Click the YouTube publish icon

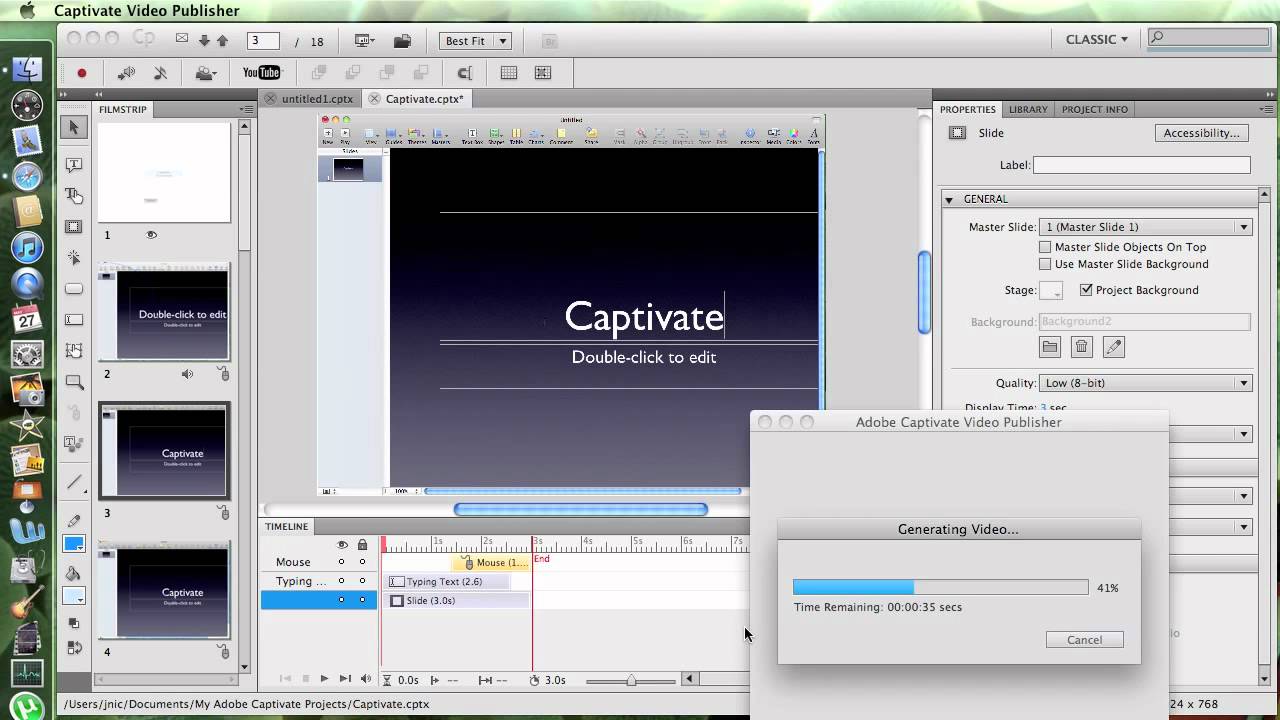point(262,72)
